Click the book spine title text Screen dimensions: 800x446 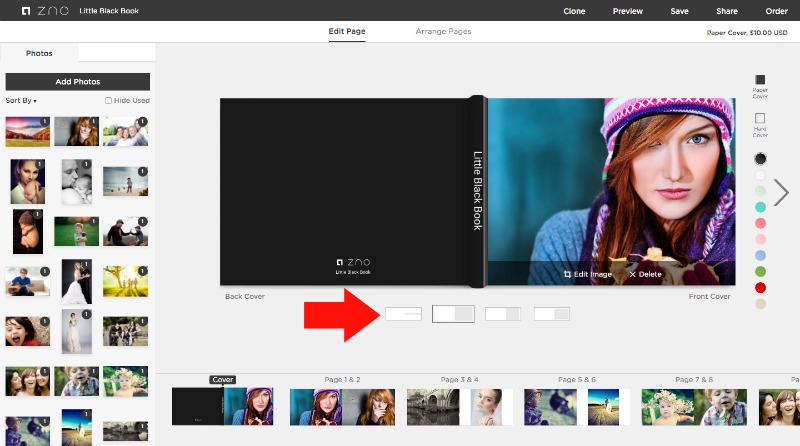click(x=478, y=190)
